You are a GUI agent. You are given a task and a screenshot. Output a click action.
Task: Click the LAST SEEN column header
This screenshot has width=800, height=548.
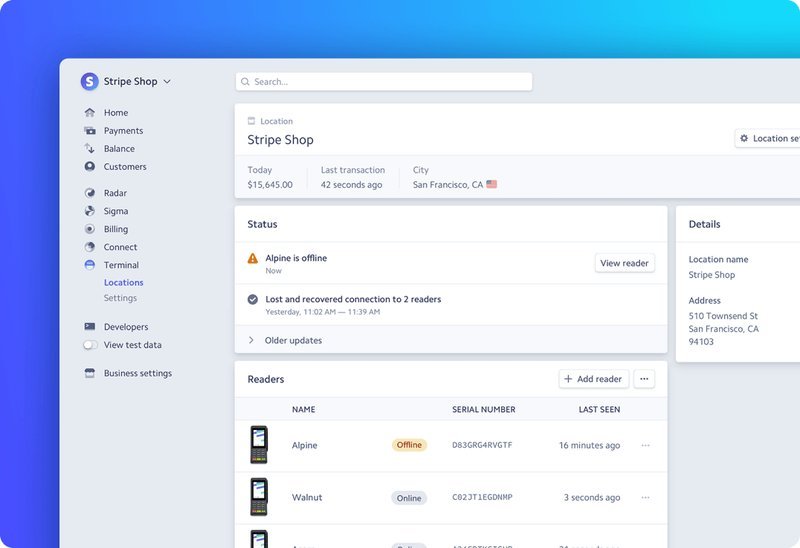599,409
